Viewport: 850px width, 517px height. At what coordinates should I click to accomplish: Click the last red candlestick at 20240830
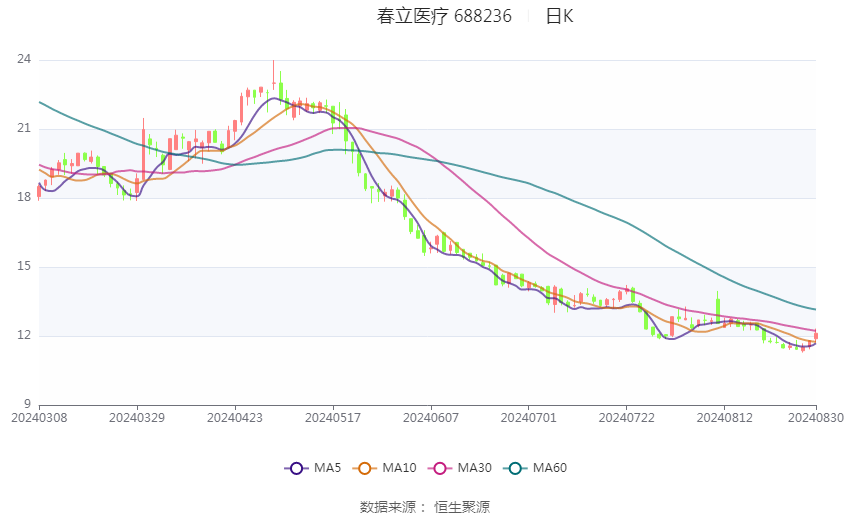[x=816, y=336]
